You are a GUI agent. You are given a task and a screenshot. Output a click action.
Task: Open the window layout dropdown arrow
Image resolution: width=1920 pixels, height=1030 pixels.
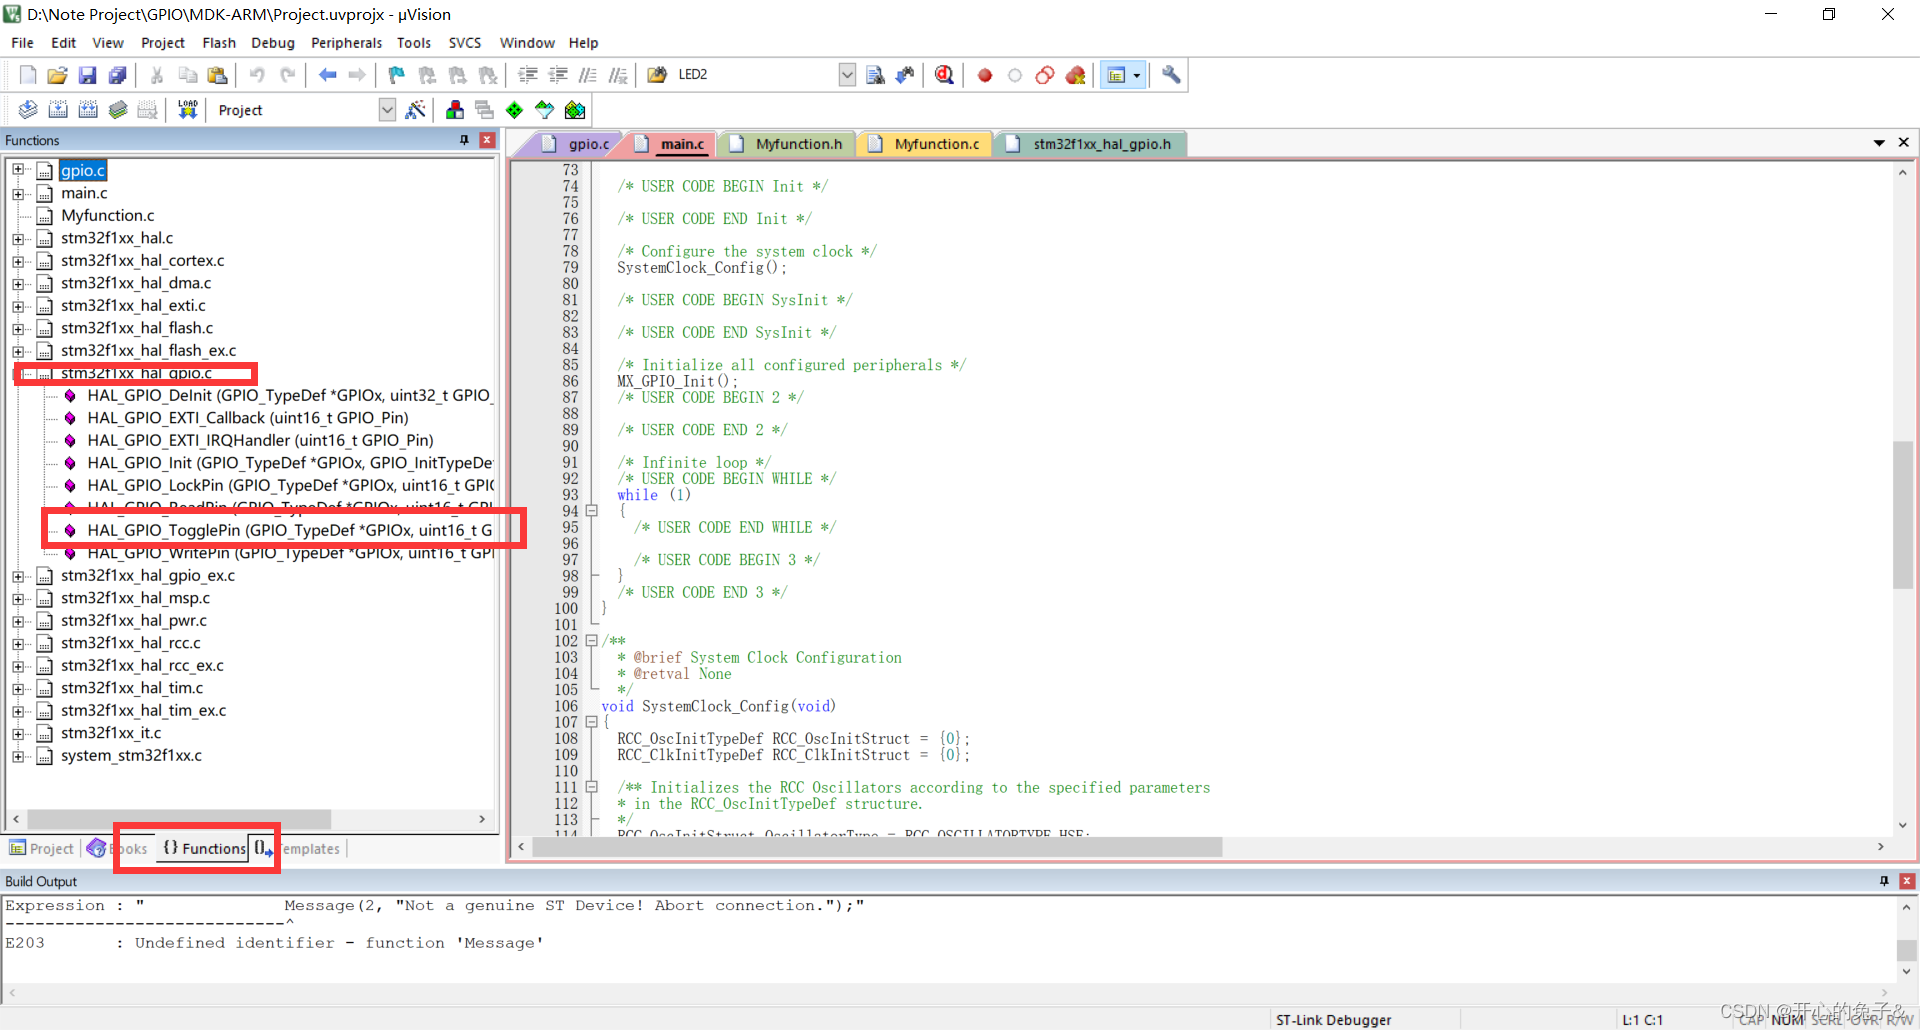pos(1137,75)
